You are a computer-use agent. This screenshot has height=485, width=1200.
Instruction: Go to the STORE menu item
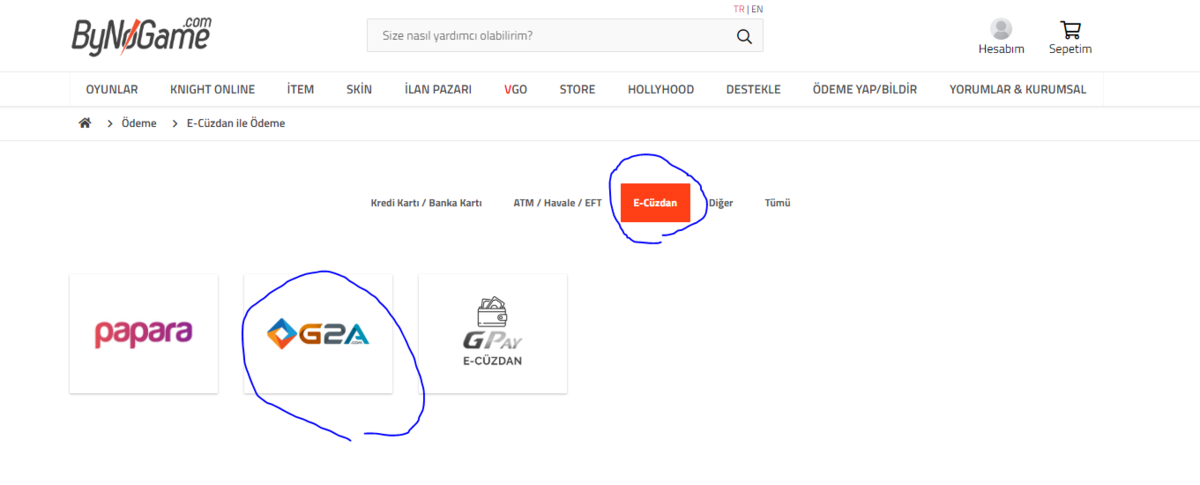pos(577,89)
